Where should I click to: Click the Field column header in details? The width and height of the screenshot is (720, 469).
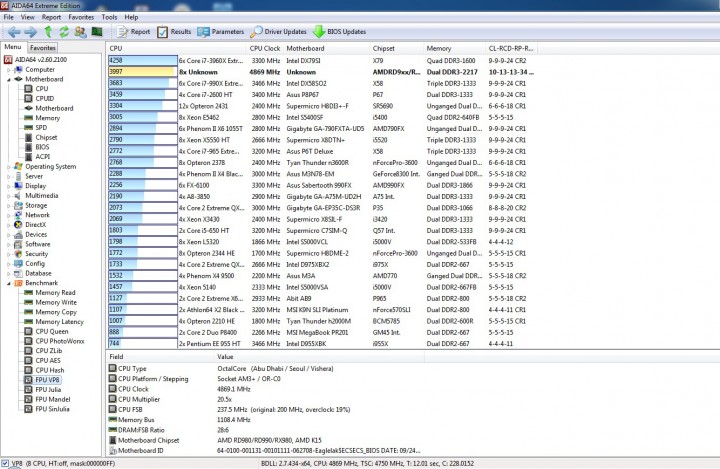pos(161,356)
